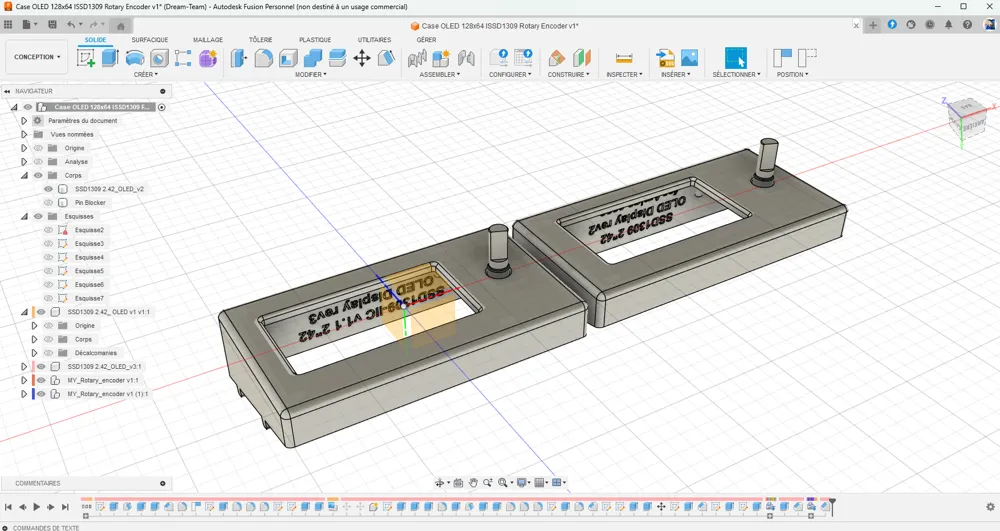
Task: Click the Save disk icon
Action: click(52, 25)
